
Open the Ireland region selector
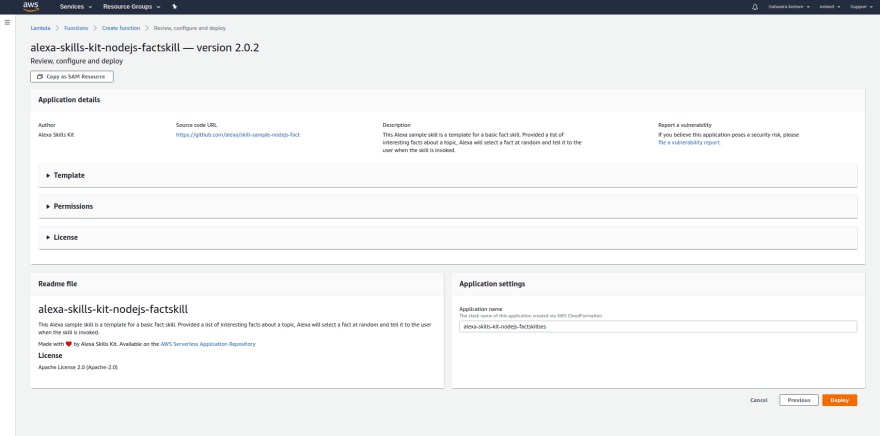[x=829, y=7]
